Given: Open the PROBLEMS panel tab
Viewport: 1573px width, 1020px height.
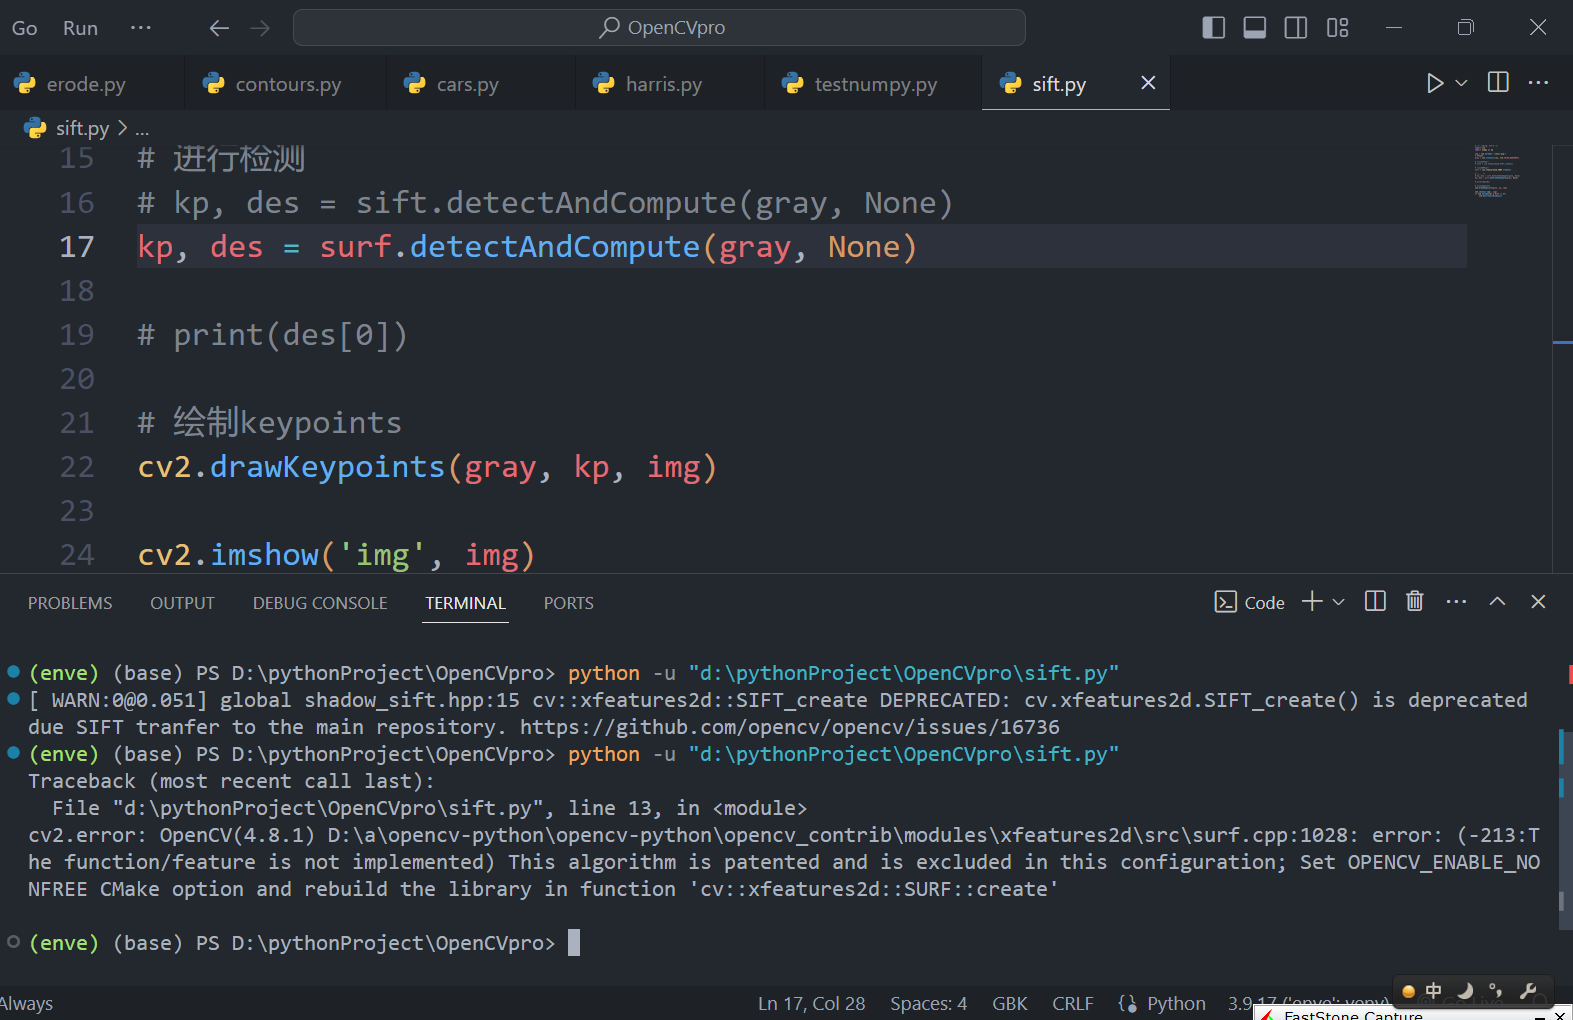Looking at the screenshot, I should tap(70, 603).
